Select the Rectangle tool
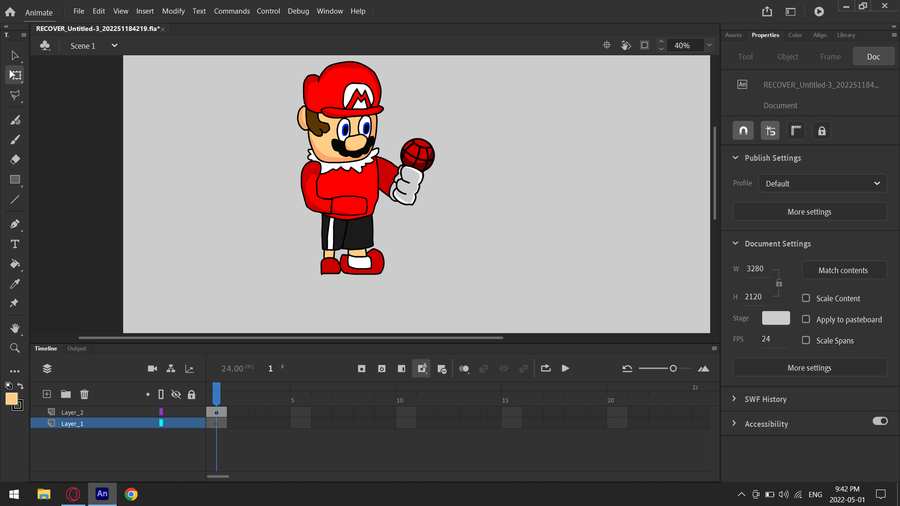Screen dimensions: 900x506 pos(15,180)
